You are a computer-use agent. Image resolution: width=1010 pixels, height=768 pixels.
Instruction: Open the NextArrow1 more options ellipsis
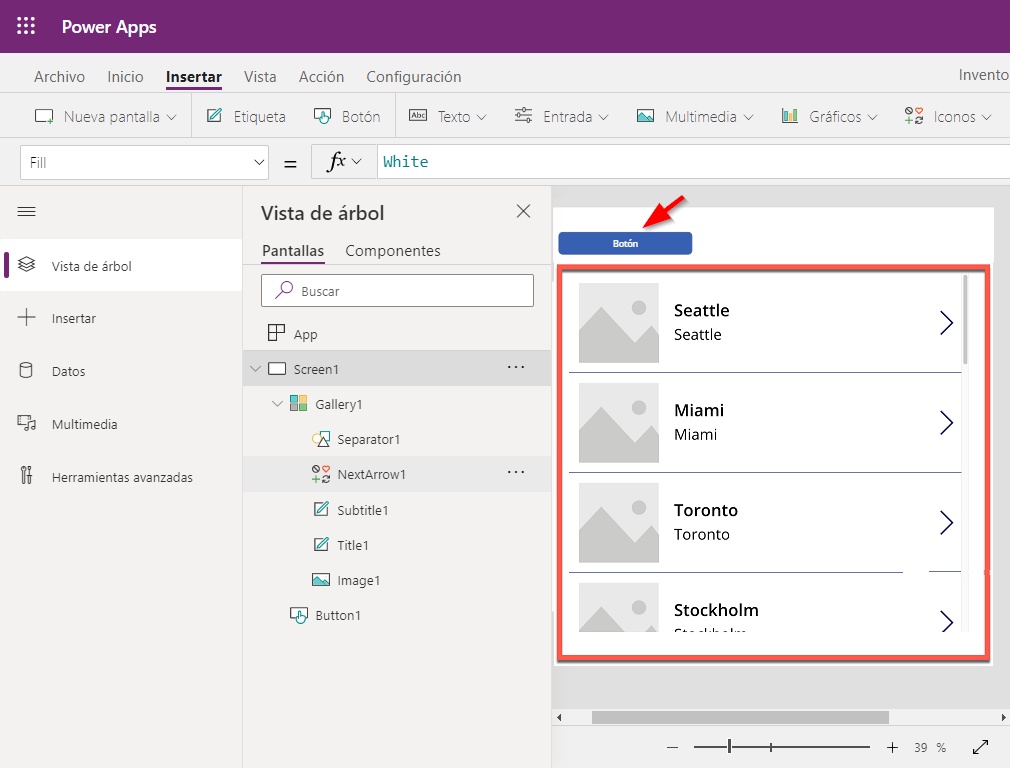(x=515, y=472)
